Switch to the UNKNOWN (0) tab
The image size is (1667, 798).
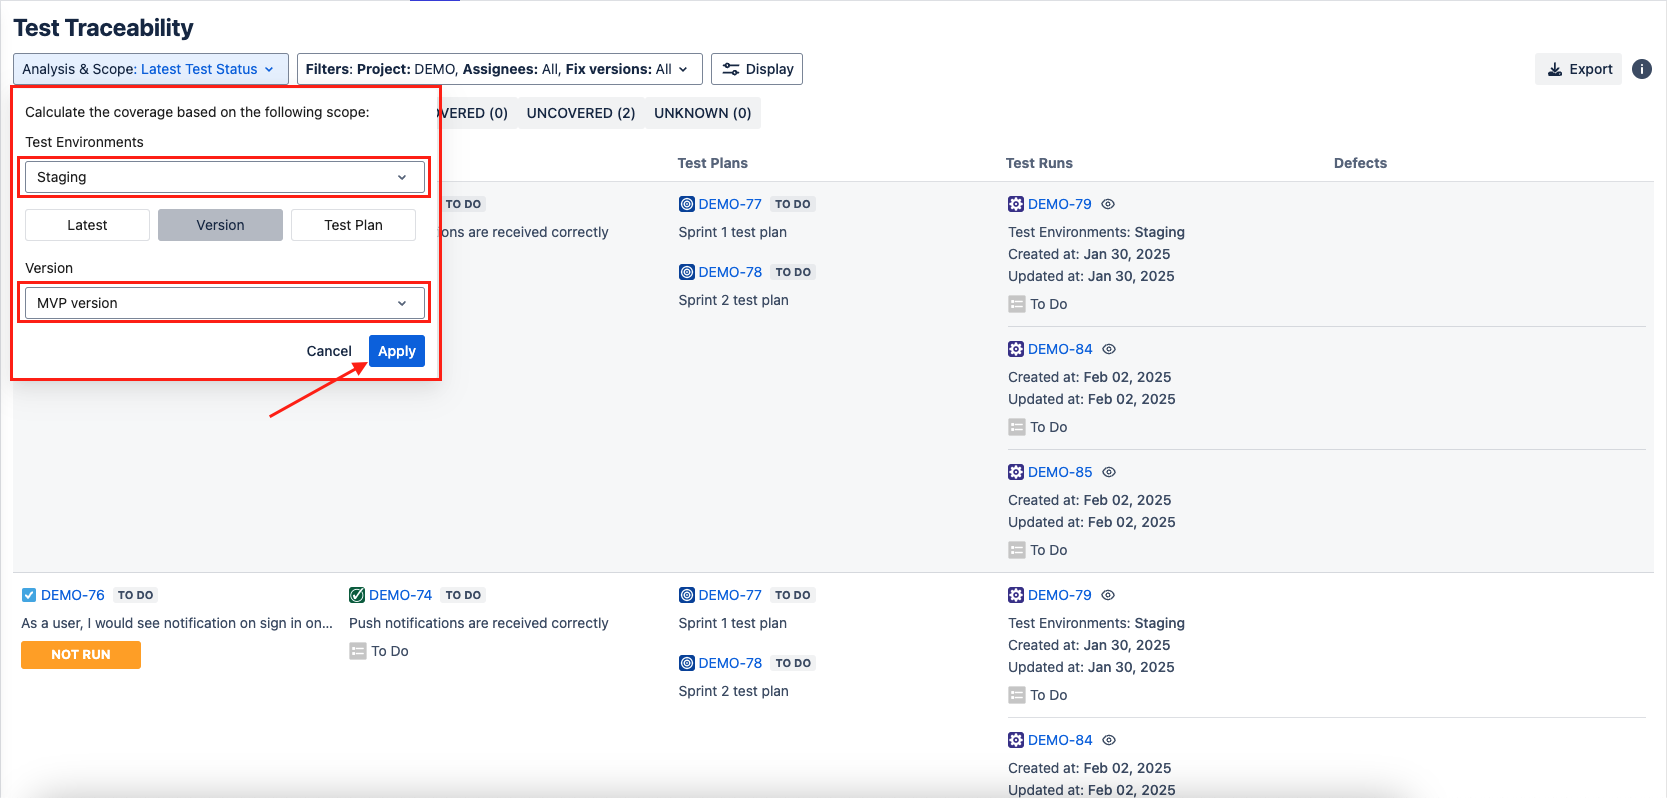[702, 113]
